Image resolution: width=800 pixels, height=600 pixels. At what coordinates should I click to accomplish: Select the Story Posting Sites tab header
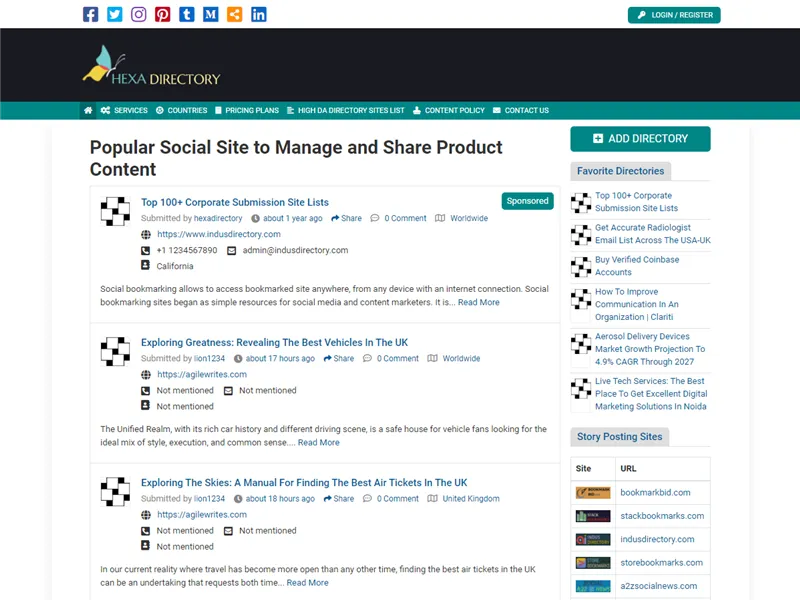click(x=619, y=437)
